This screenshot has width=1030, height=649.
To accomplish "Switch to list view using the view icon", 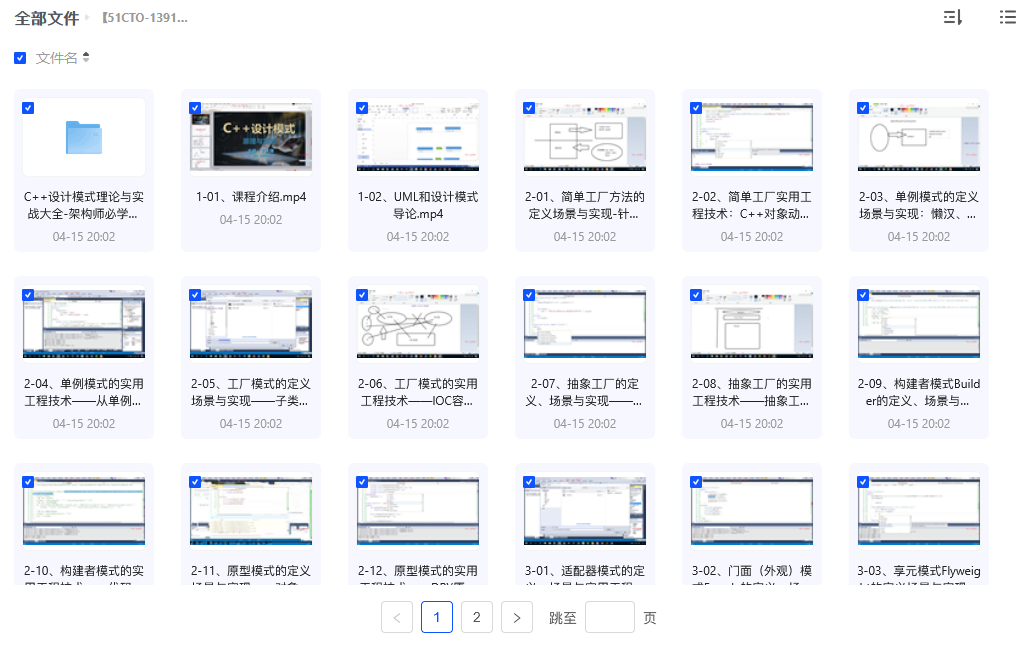I will pos(1007,17).
